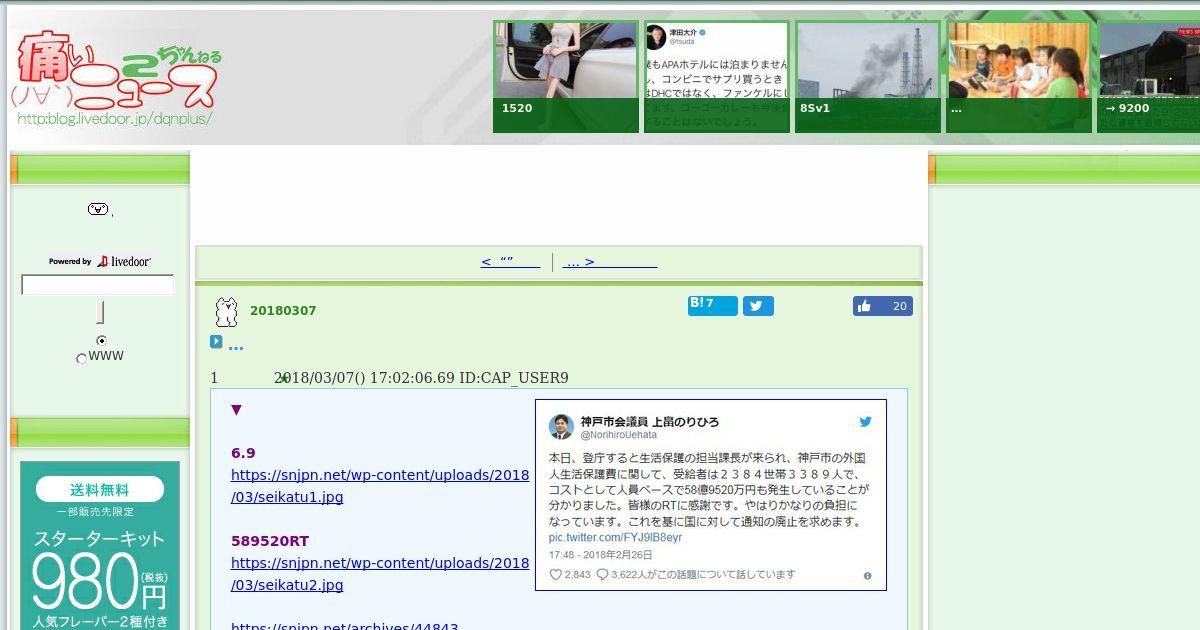
Task: Open the tweet thumbnail in header
Action: point(716,77)
